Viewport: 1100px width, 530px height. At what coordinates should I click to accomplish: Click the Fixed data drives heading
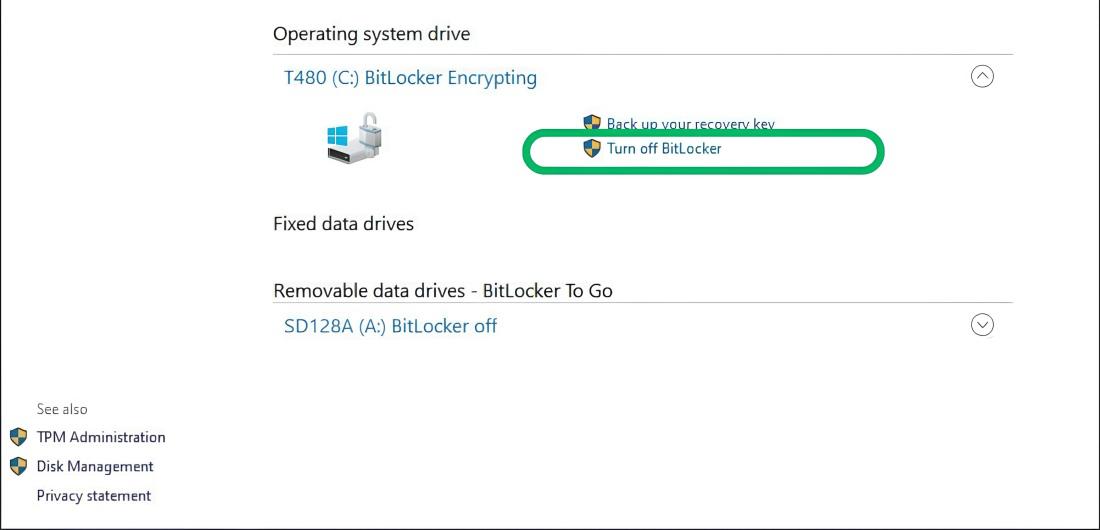click(343, 224)
